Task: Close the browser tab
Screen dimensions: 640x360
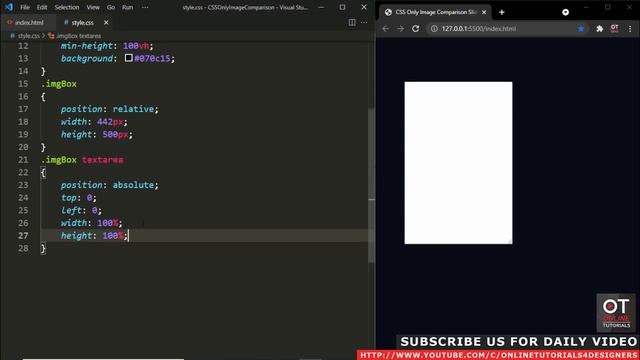Action: pyautogui.click(x=484, y=12)
